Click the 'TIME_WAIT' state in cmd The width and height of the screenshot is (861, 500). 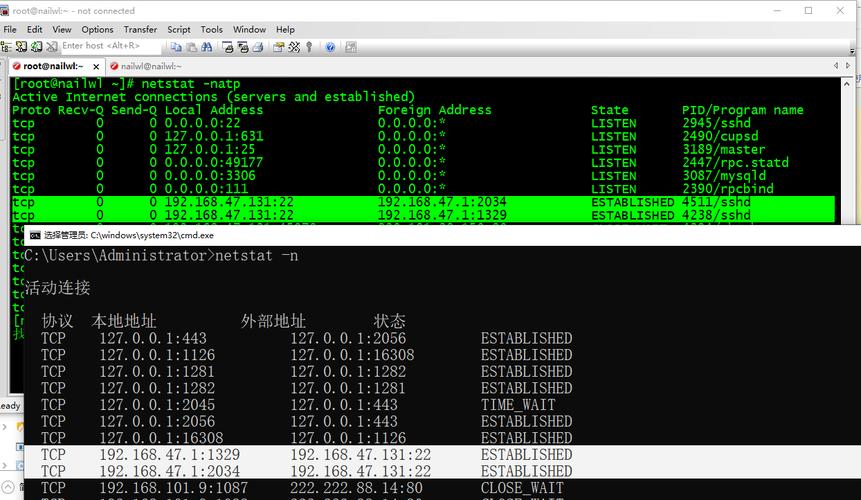(518, 405)
